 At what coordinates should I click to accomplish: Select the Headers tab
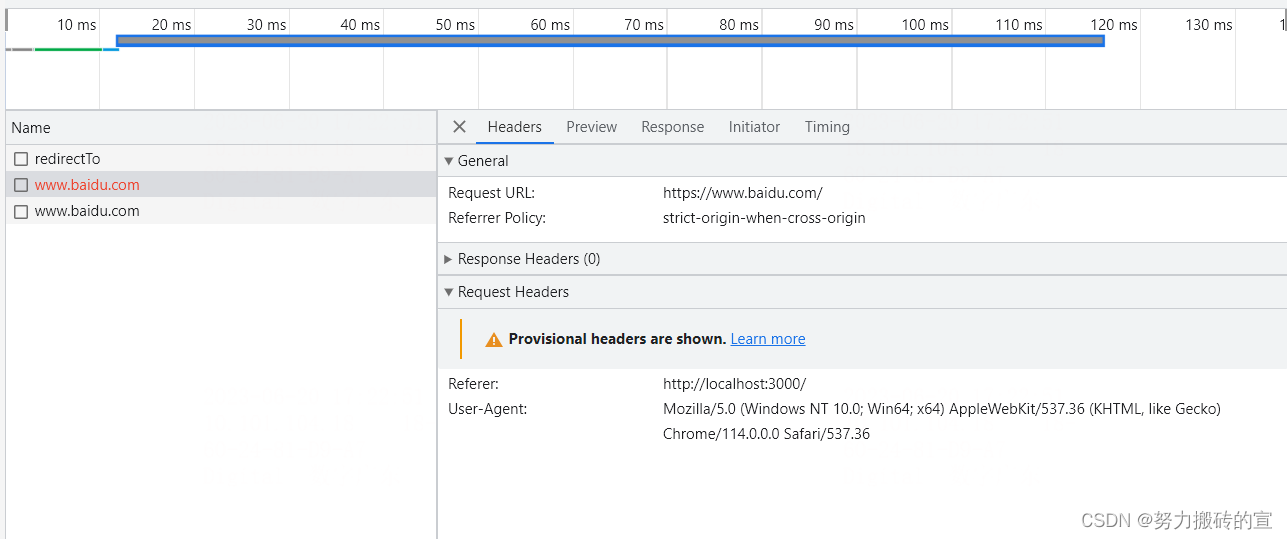[x=514, y=127]
